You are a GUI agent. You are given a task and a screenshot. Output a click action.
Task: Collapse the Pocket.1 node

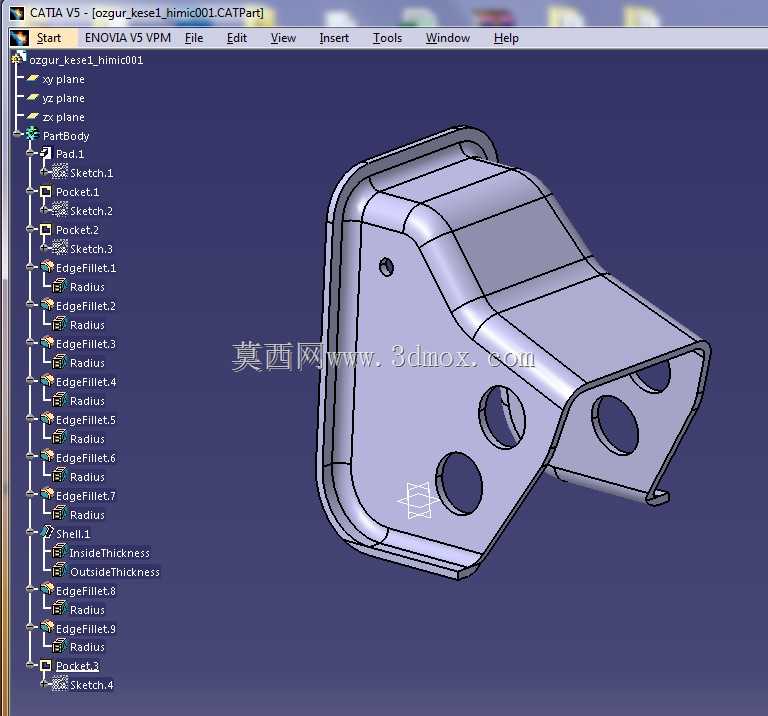click(x=31, y=191)
